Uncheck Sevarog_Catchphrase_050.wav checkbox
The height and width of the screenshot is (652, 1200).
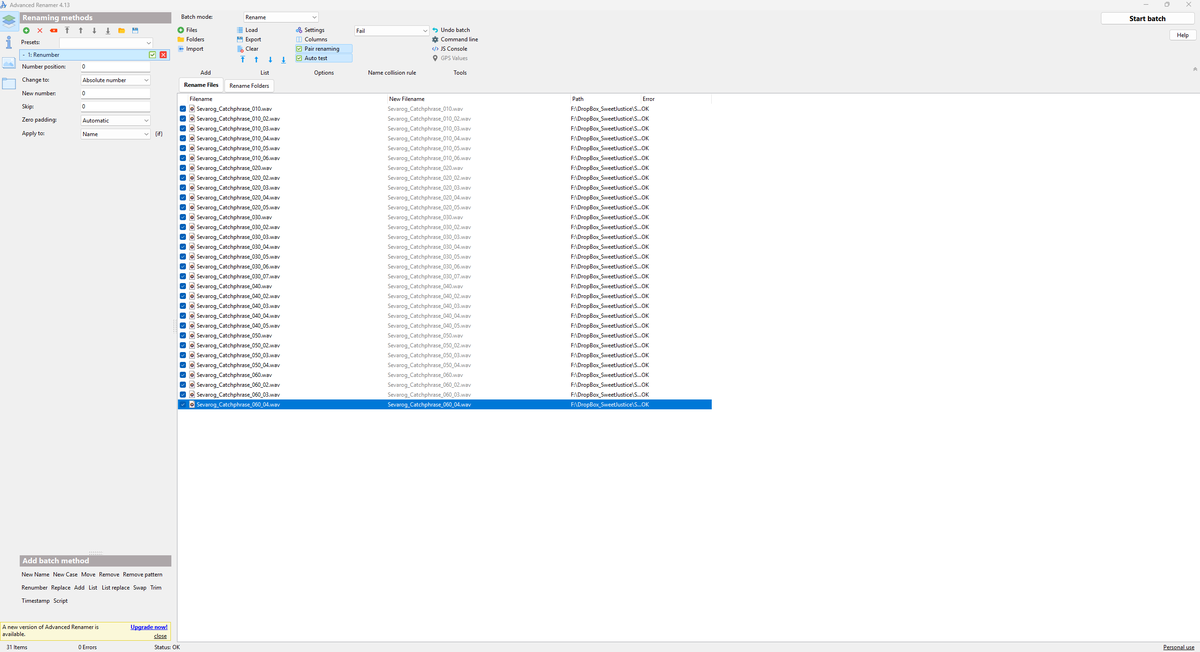click(183, 335)
